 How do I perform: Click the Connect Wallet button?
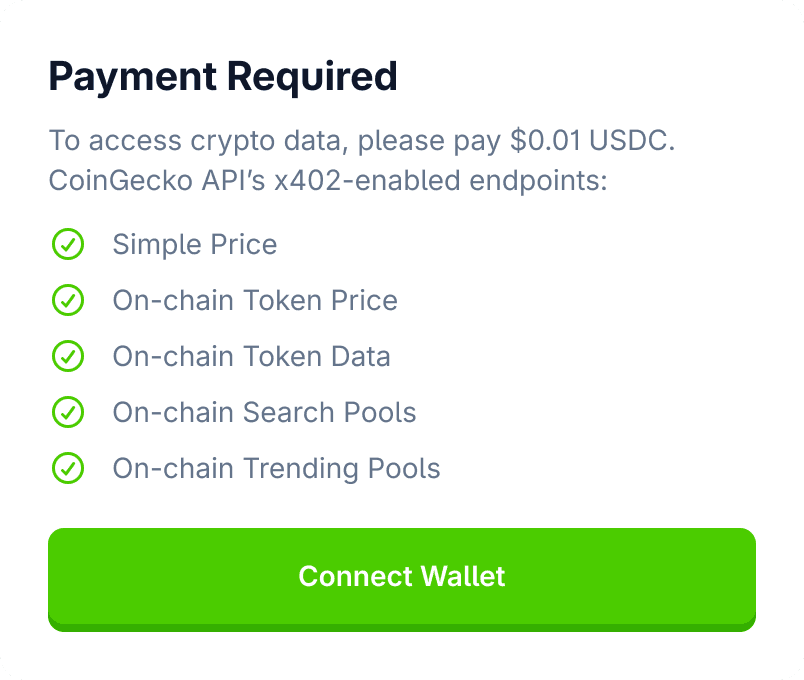coord(401,579)
